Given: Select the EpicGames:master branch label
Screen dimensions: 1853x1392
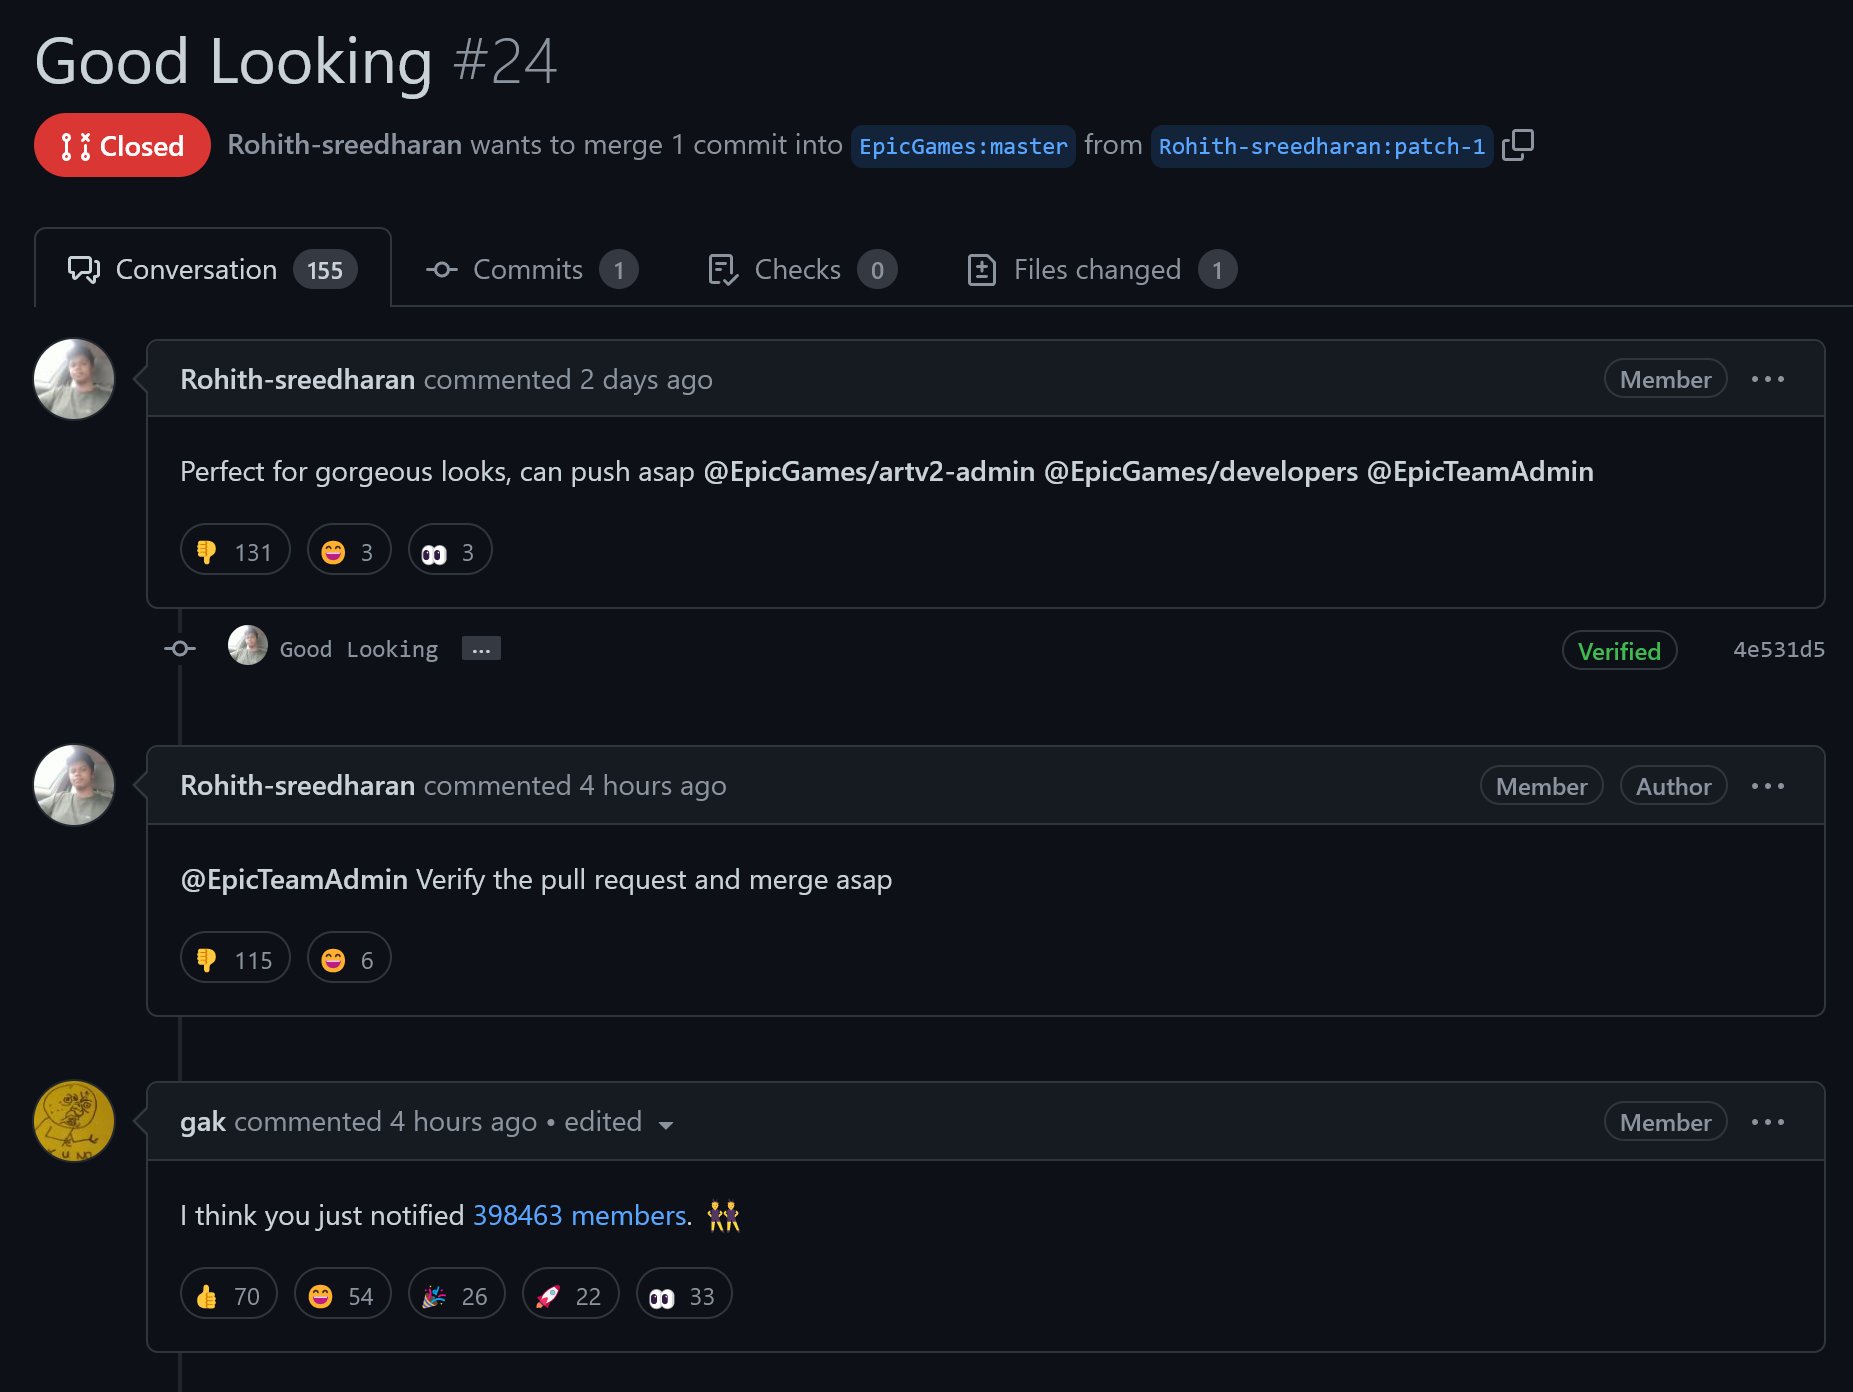Looking at the screenshot, I should click(x=962, y=146).
